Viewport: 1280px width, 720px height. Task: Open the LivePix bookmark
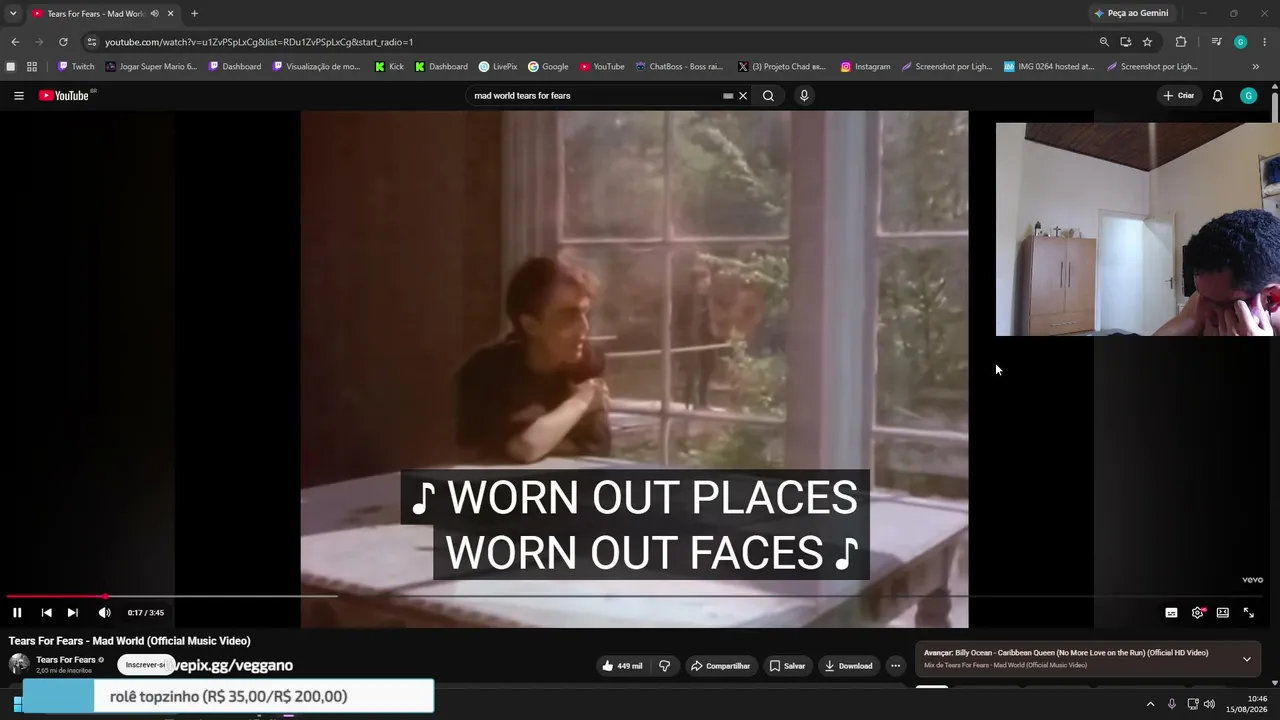[x=498, y=67]
